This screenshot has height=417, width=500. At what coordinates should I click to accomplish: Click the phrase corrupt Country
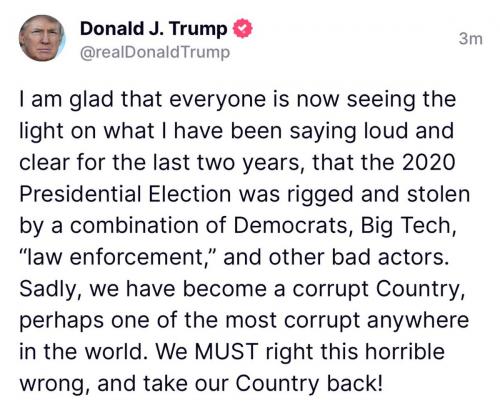(378, 289)
